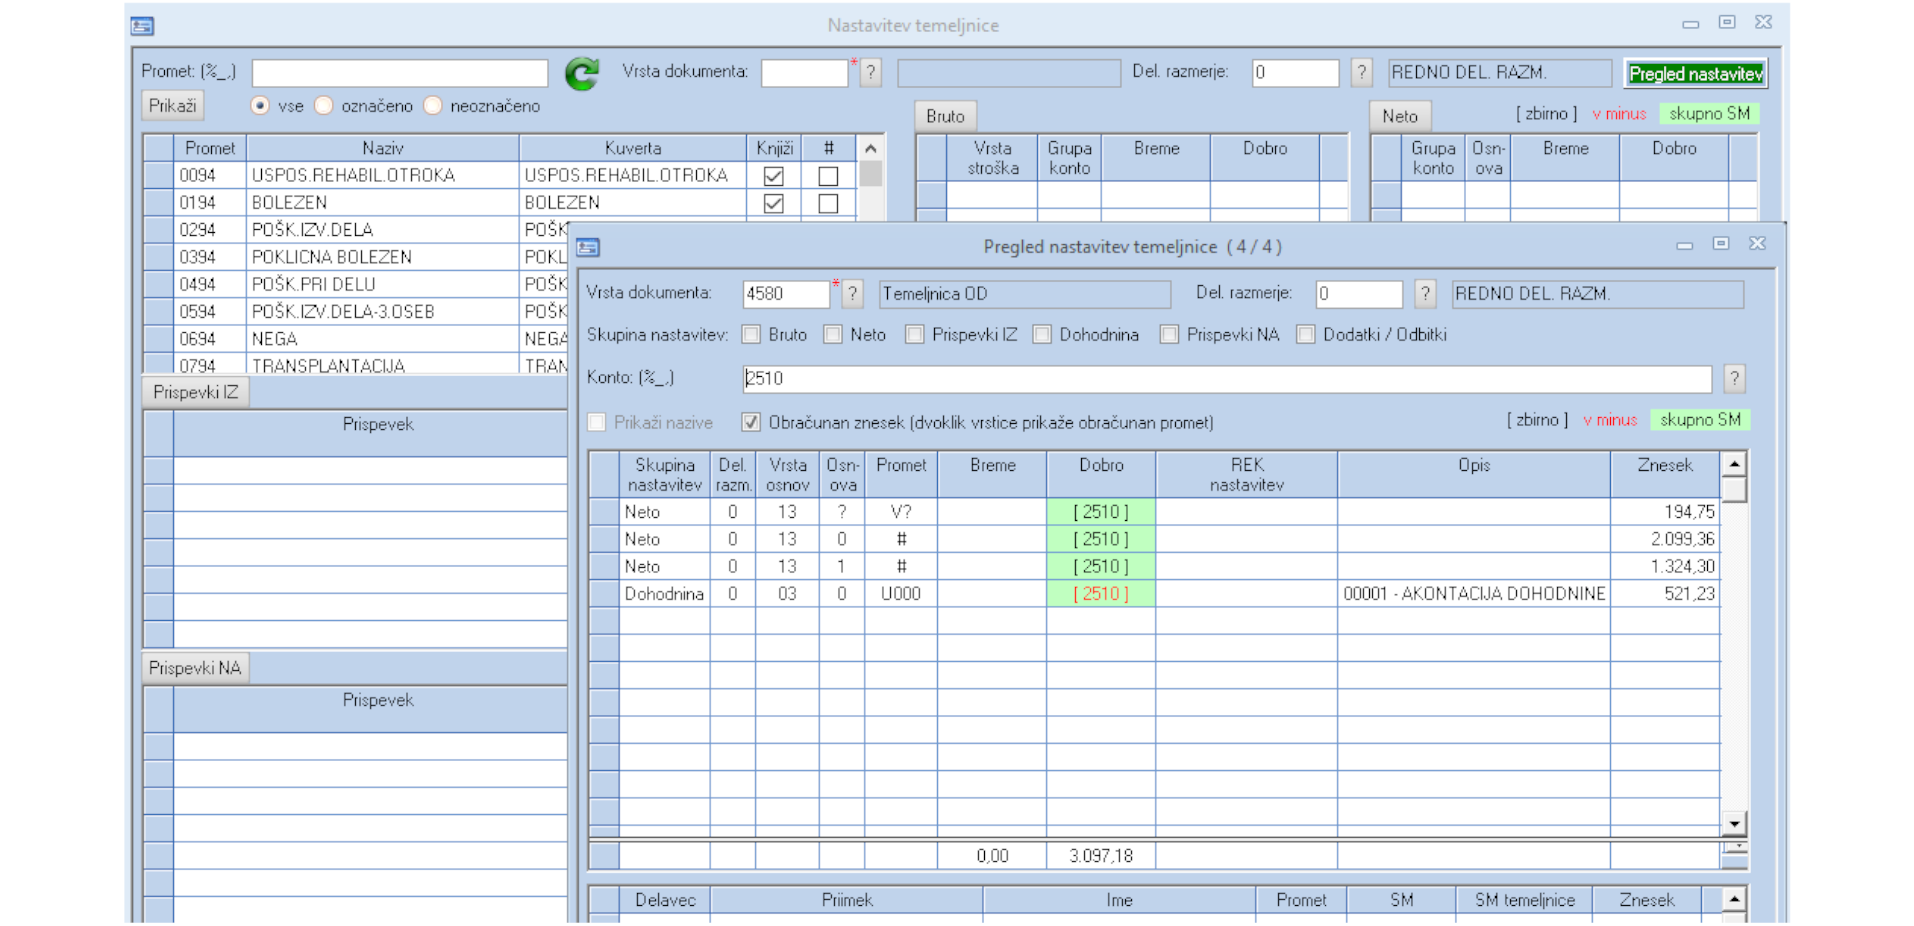Enable the Bruto skupina nastavitev checkbox
The height and width of the screenshot is (926, 1914).
click(751, 335)
